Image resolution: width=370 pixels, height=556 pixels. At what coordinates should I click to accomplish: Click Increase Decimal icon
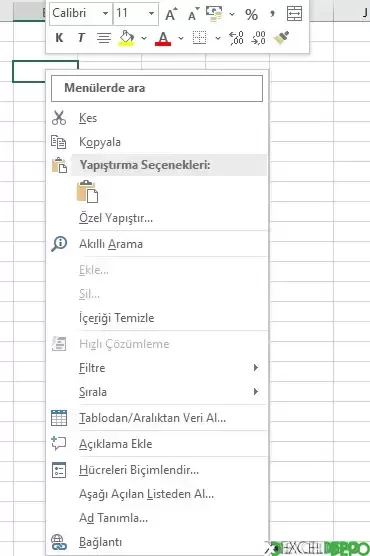coord(236,38)
